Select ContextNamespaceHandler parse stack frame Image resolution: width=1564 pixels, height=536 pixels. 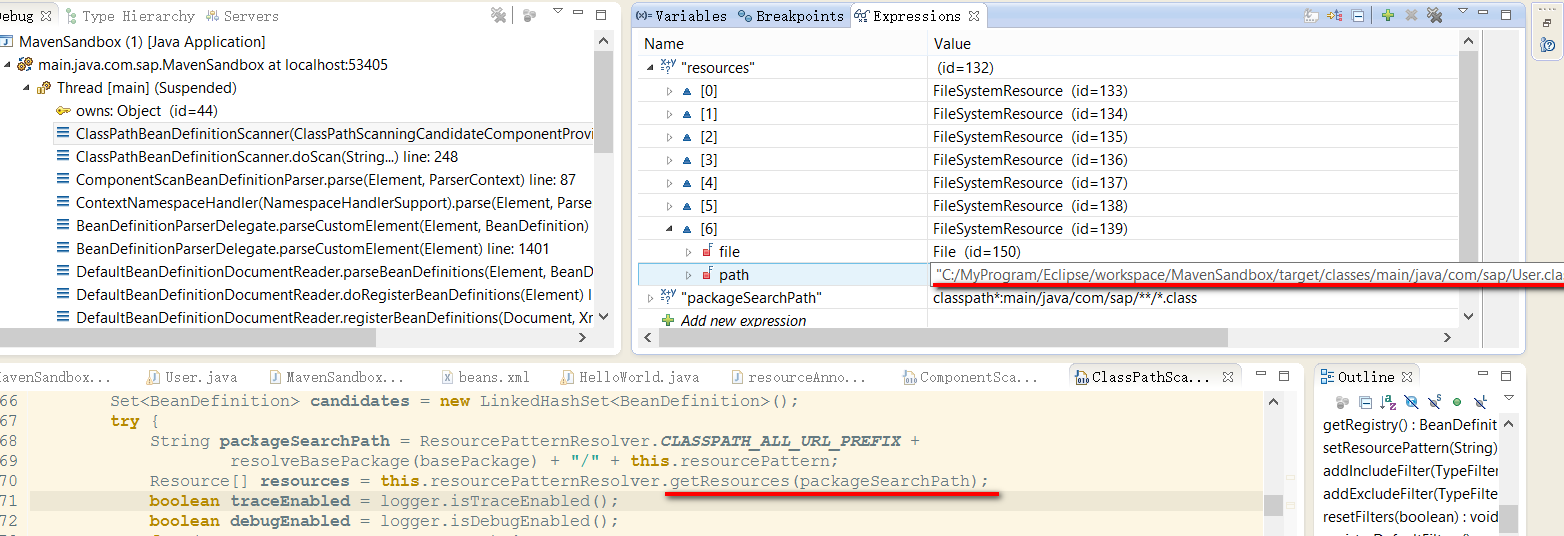[325, 203]
